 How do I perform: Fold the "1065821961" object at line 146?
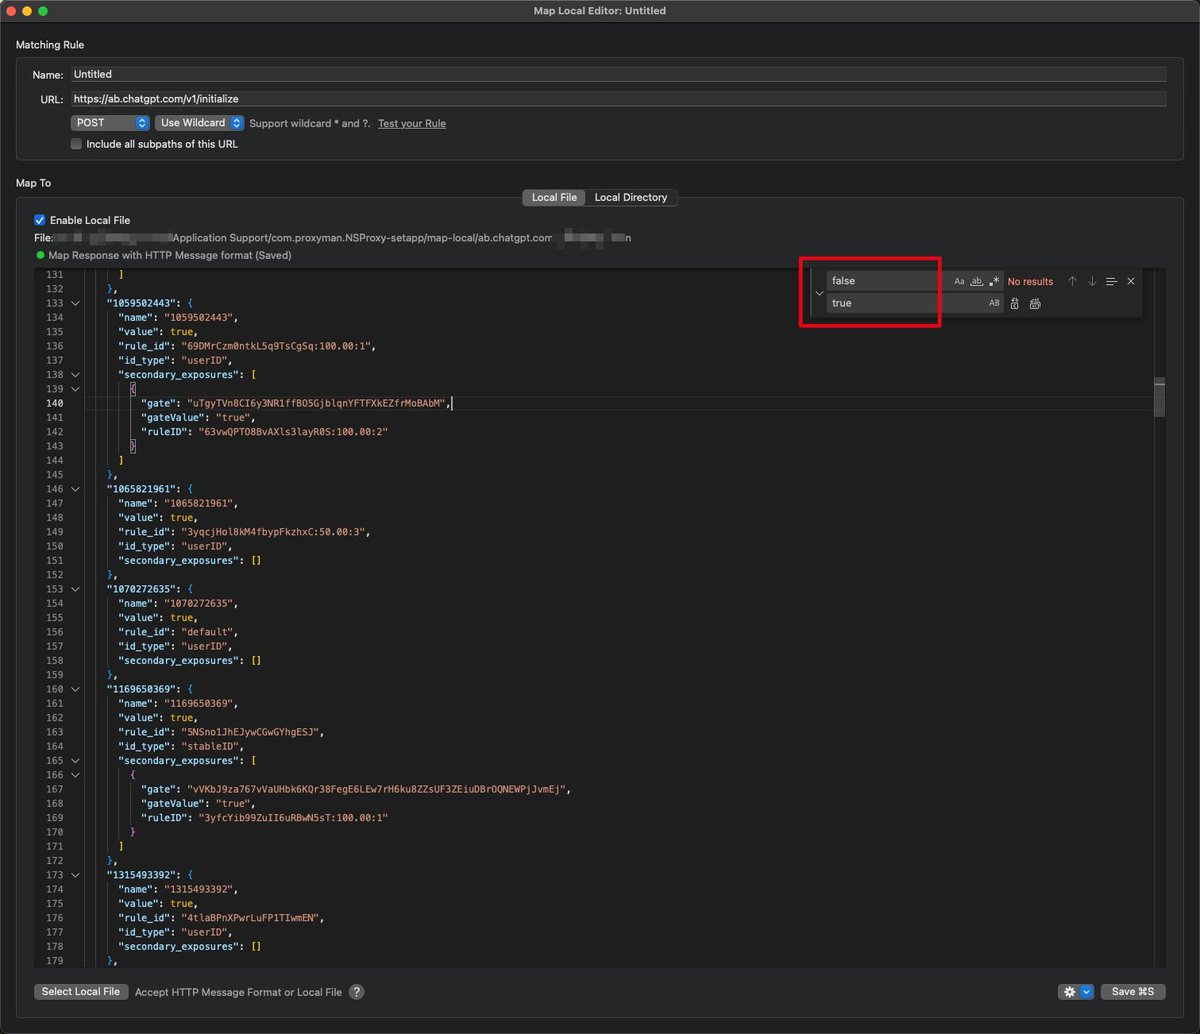[75, 490]
